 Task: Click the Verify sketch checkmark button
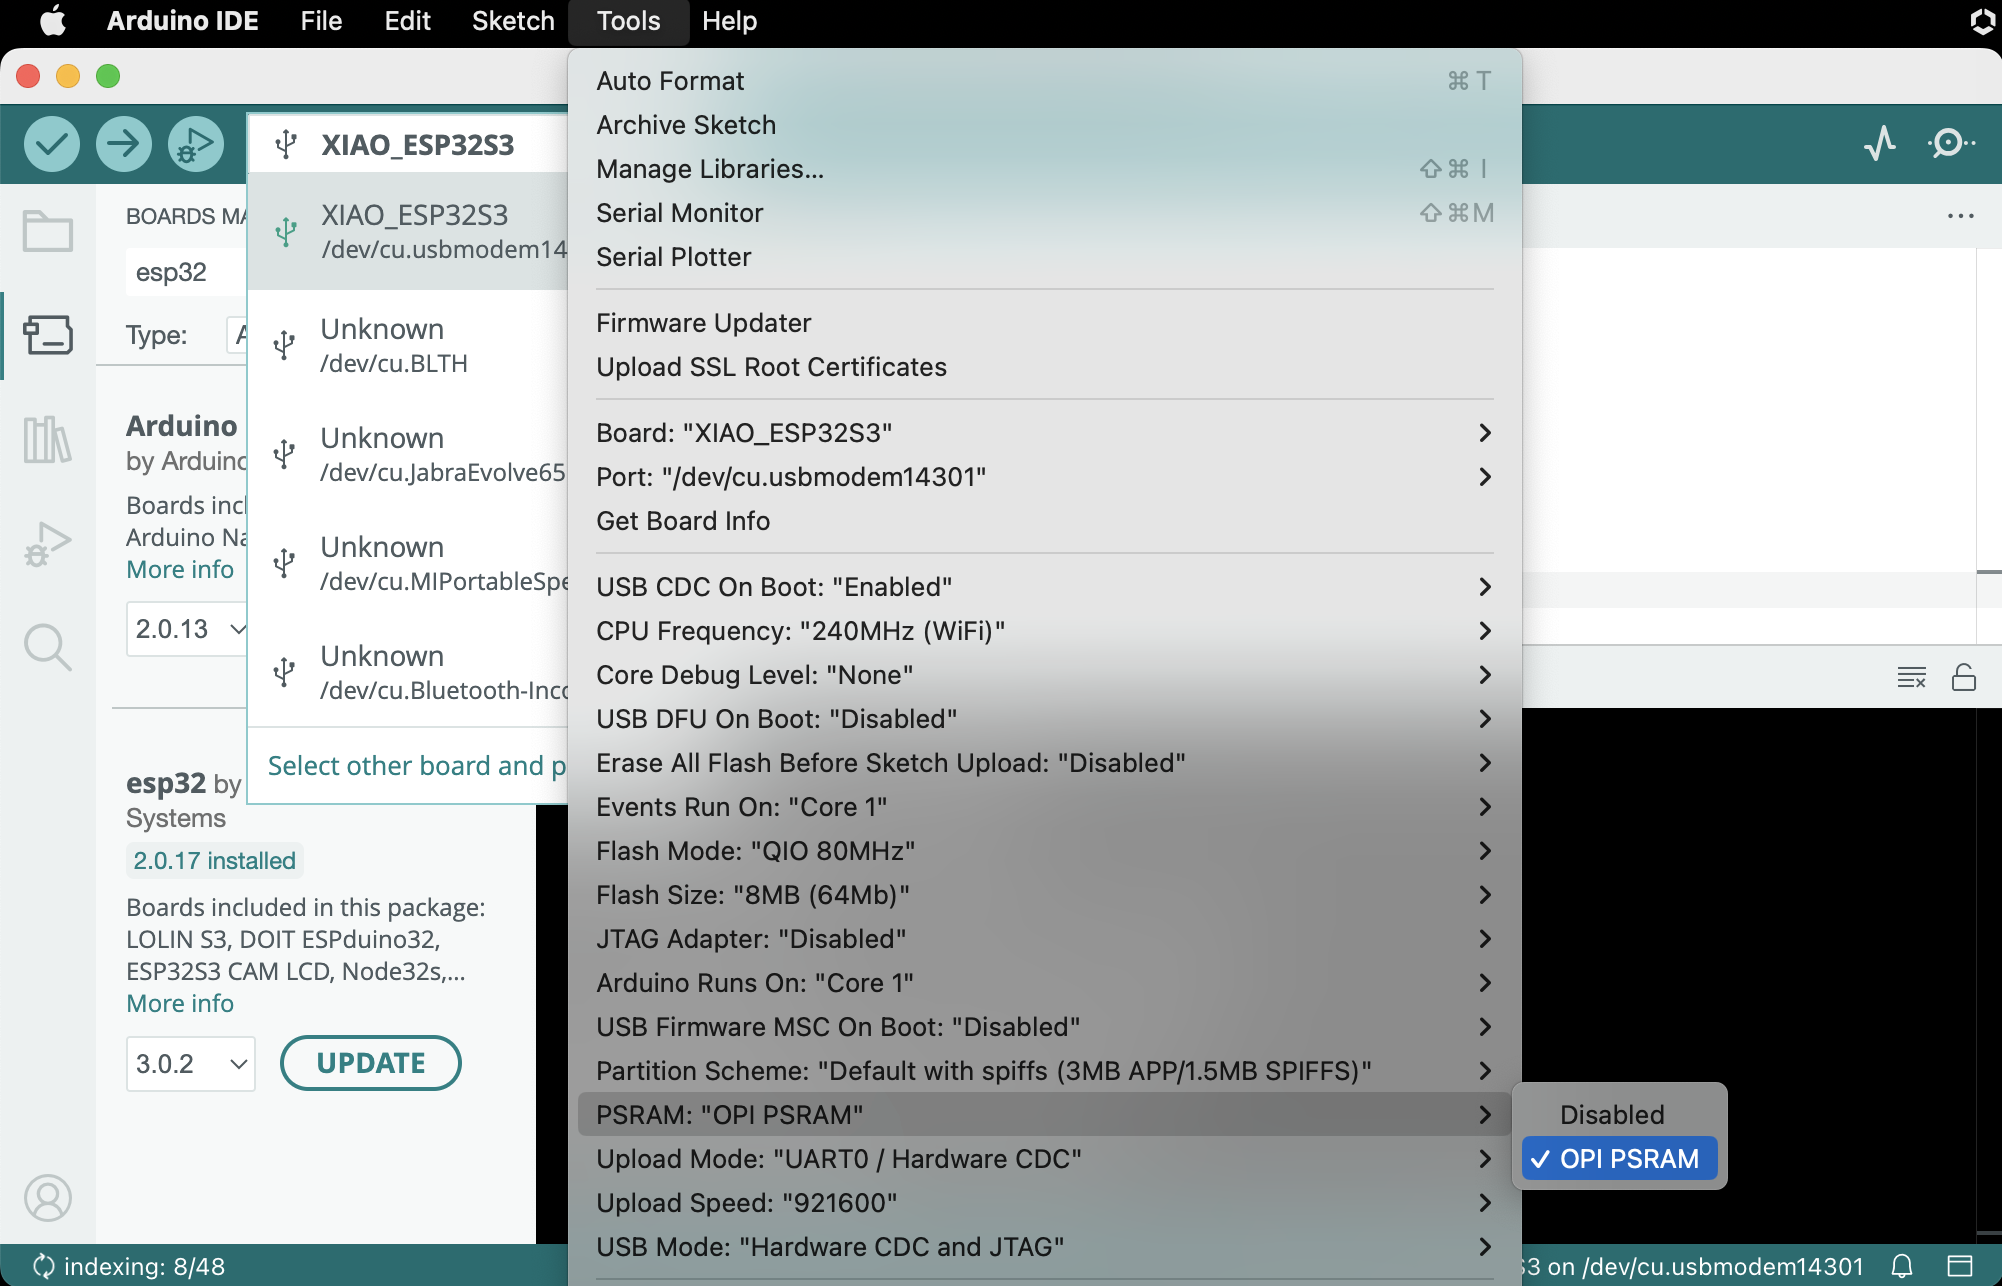coord(52,144)
